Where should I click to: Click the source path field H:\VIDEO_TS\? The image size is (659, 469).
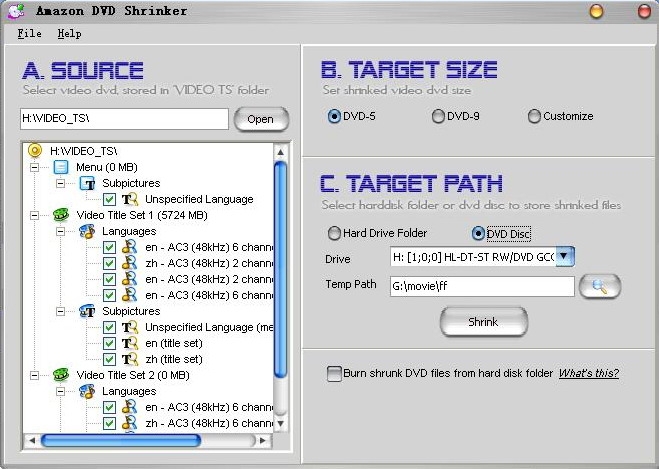[x=124, y=119]
